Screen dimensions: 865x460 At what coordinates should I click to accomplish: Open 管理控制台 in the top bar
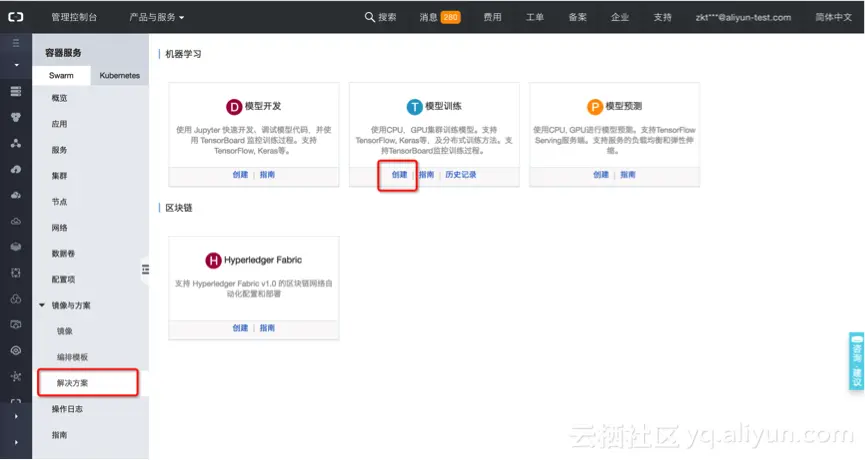point(74,17)
